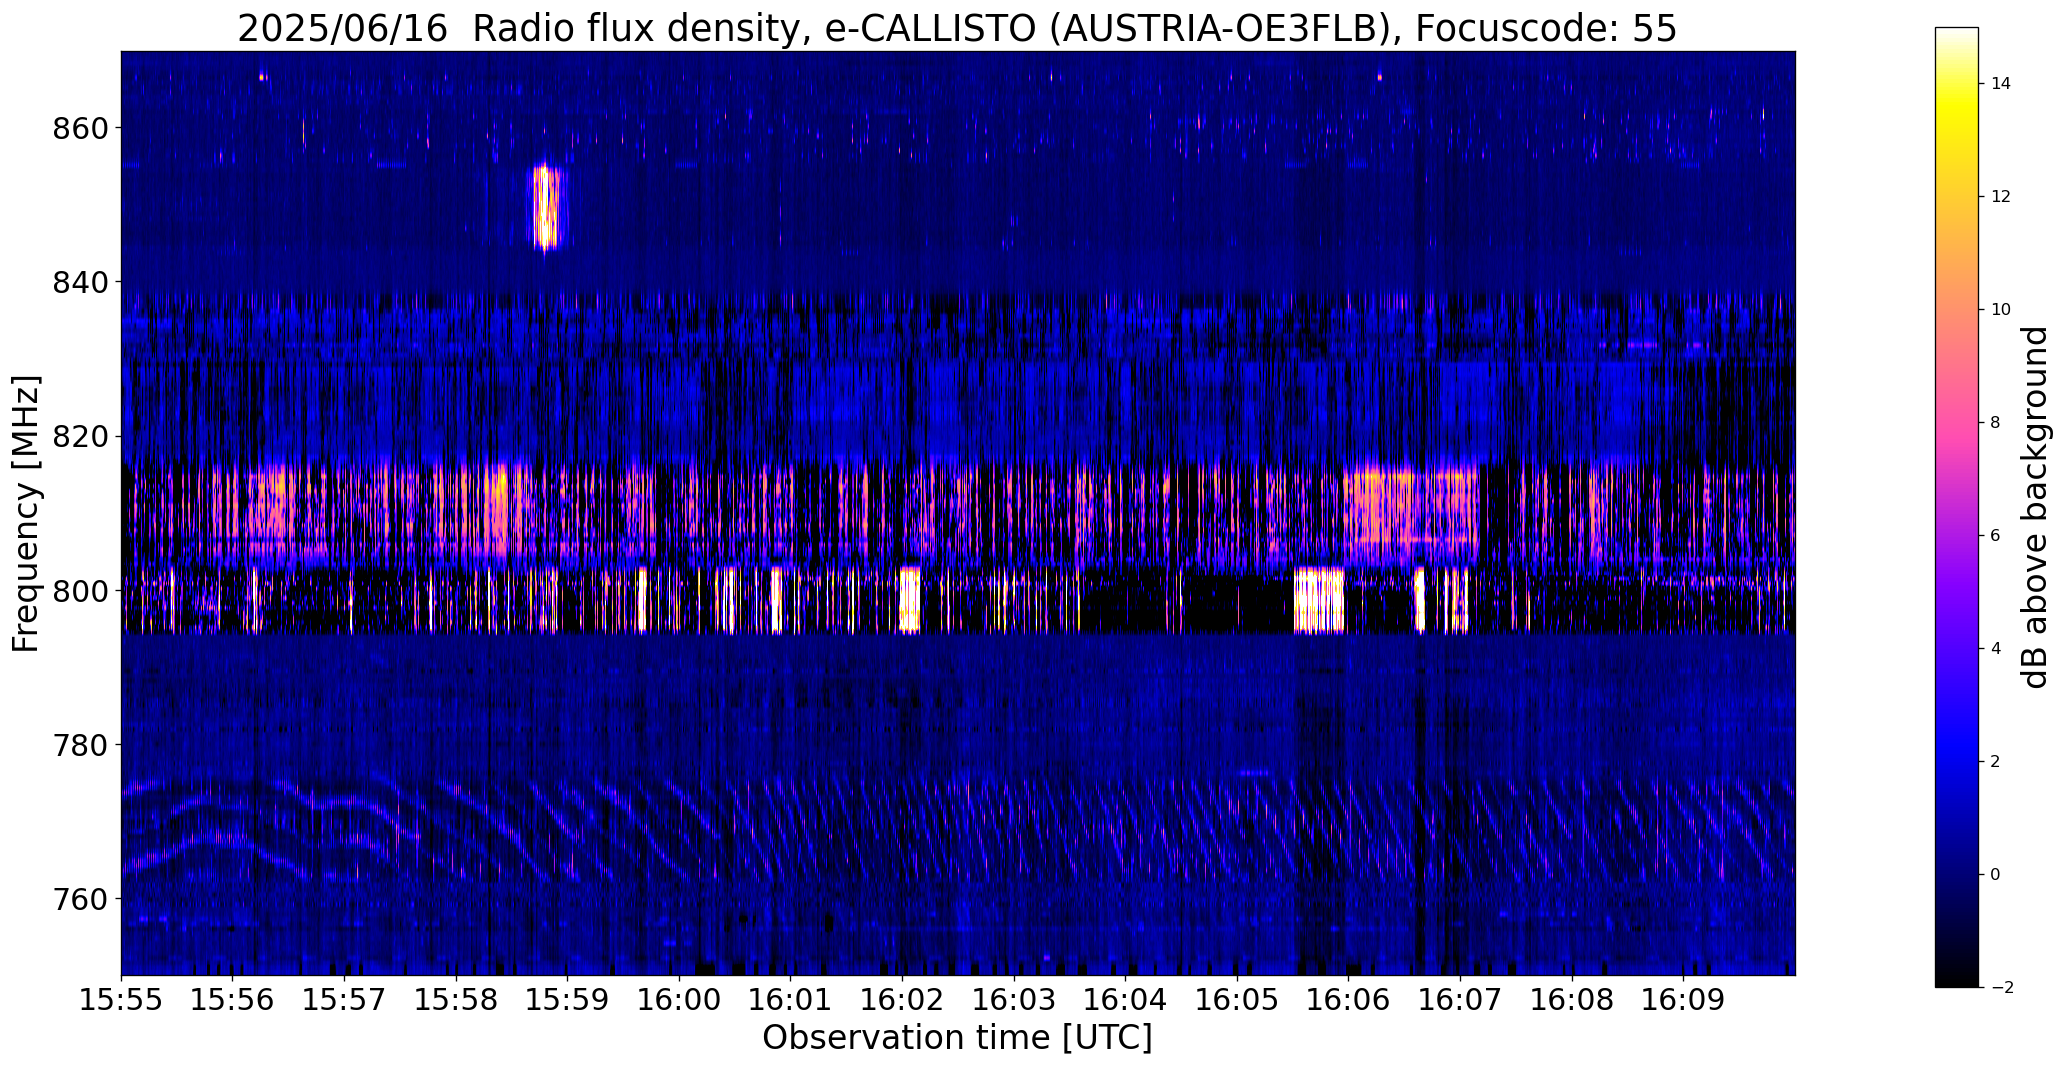2066x1067 pixels.
Task: Click the 15:58 time tick label
Action: pos(456,999)
